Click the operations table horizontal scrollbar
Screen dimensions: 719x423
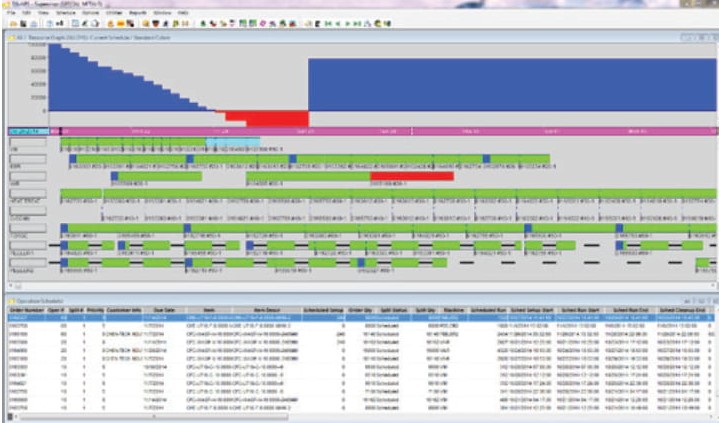click(154, 417)
